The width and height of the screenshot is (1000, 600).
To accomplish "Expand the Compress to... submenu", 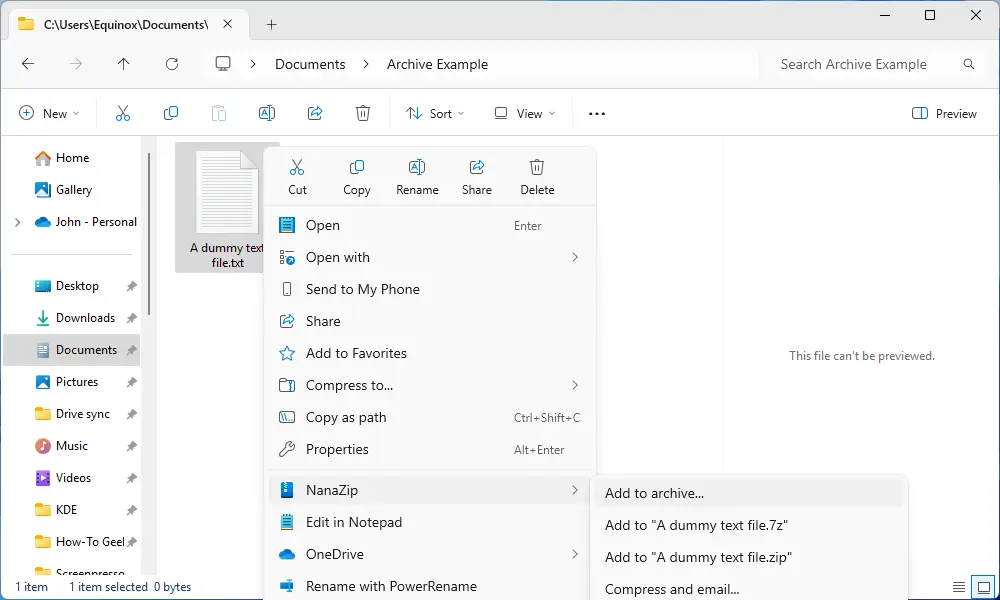I will [x=575, y=385].
